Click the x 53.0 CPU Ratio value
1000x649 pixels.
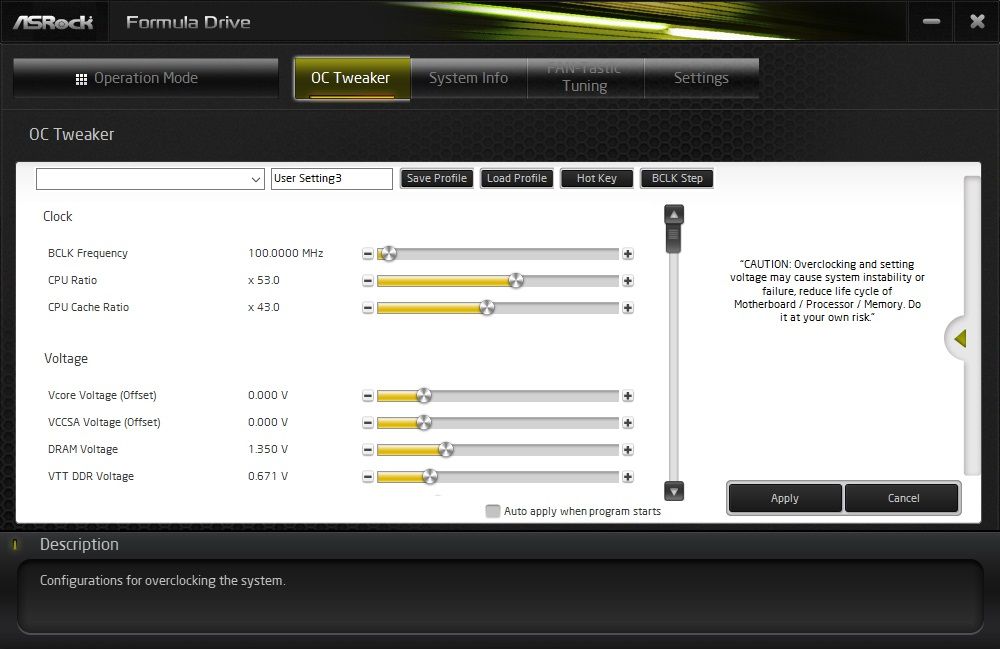click(x=264, y=280)
